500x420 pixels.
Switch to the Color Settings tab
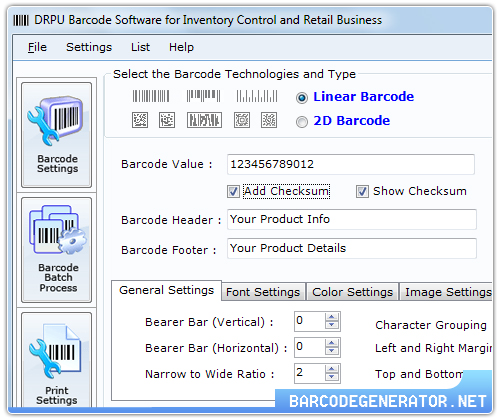[352, 292]
